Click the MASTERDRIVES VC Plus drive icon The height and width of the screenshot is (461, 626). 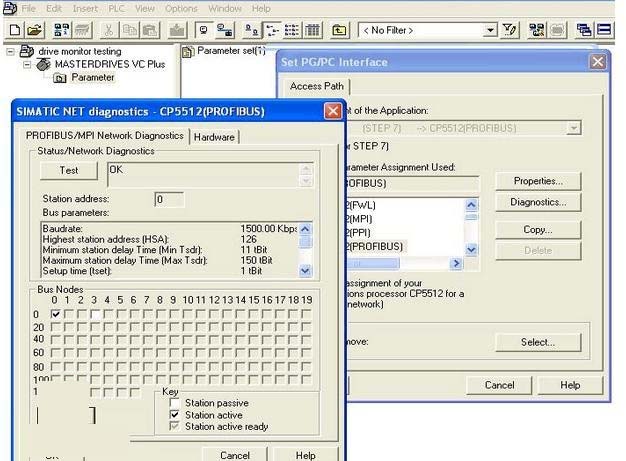(43, 64)
